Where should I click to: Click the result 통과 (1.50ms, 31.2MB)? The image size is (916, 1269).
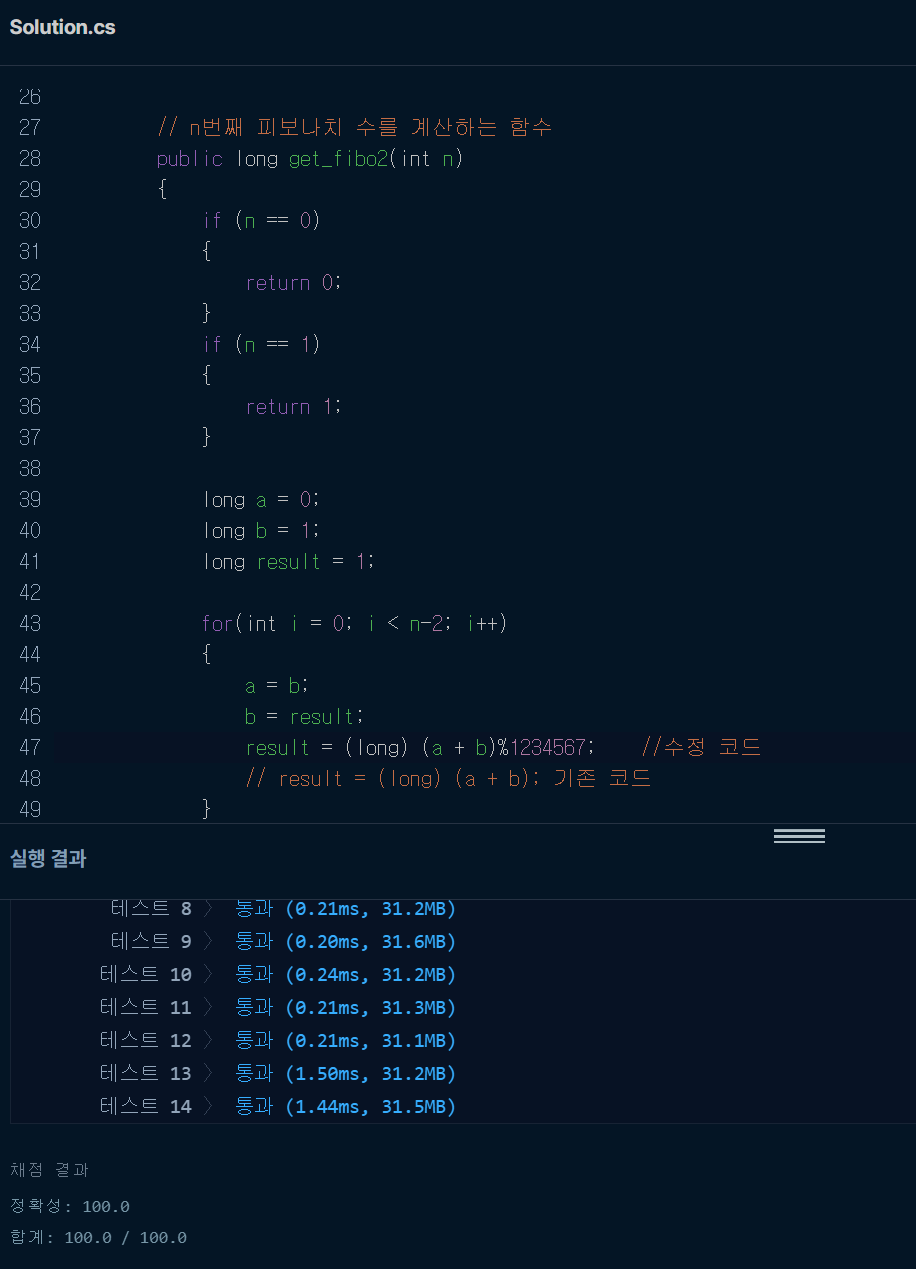coord(346,1074)
